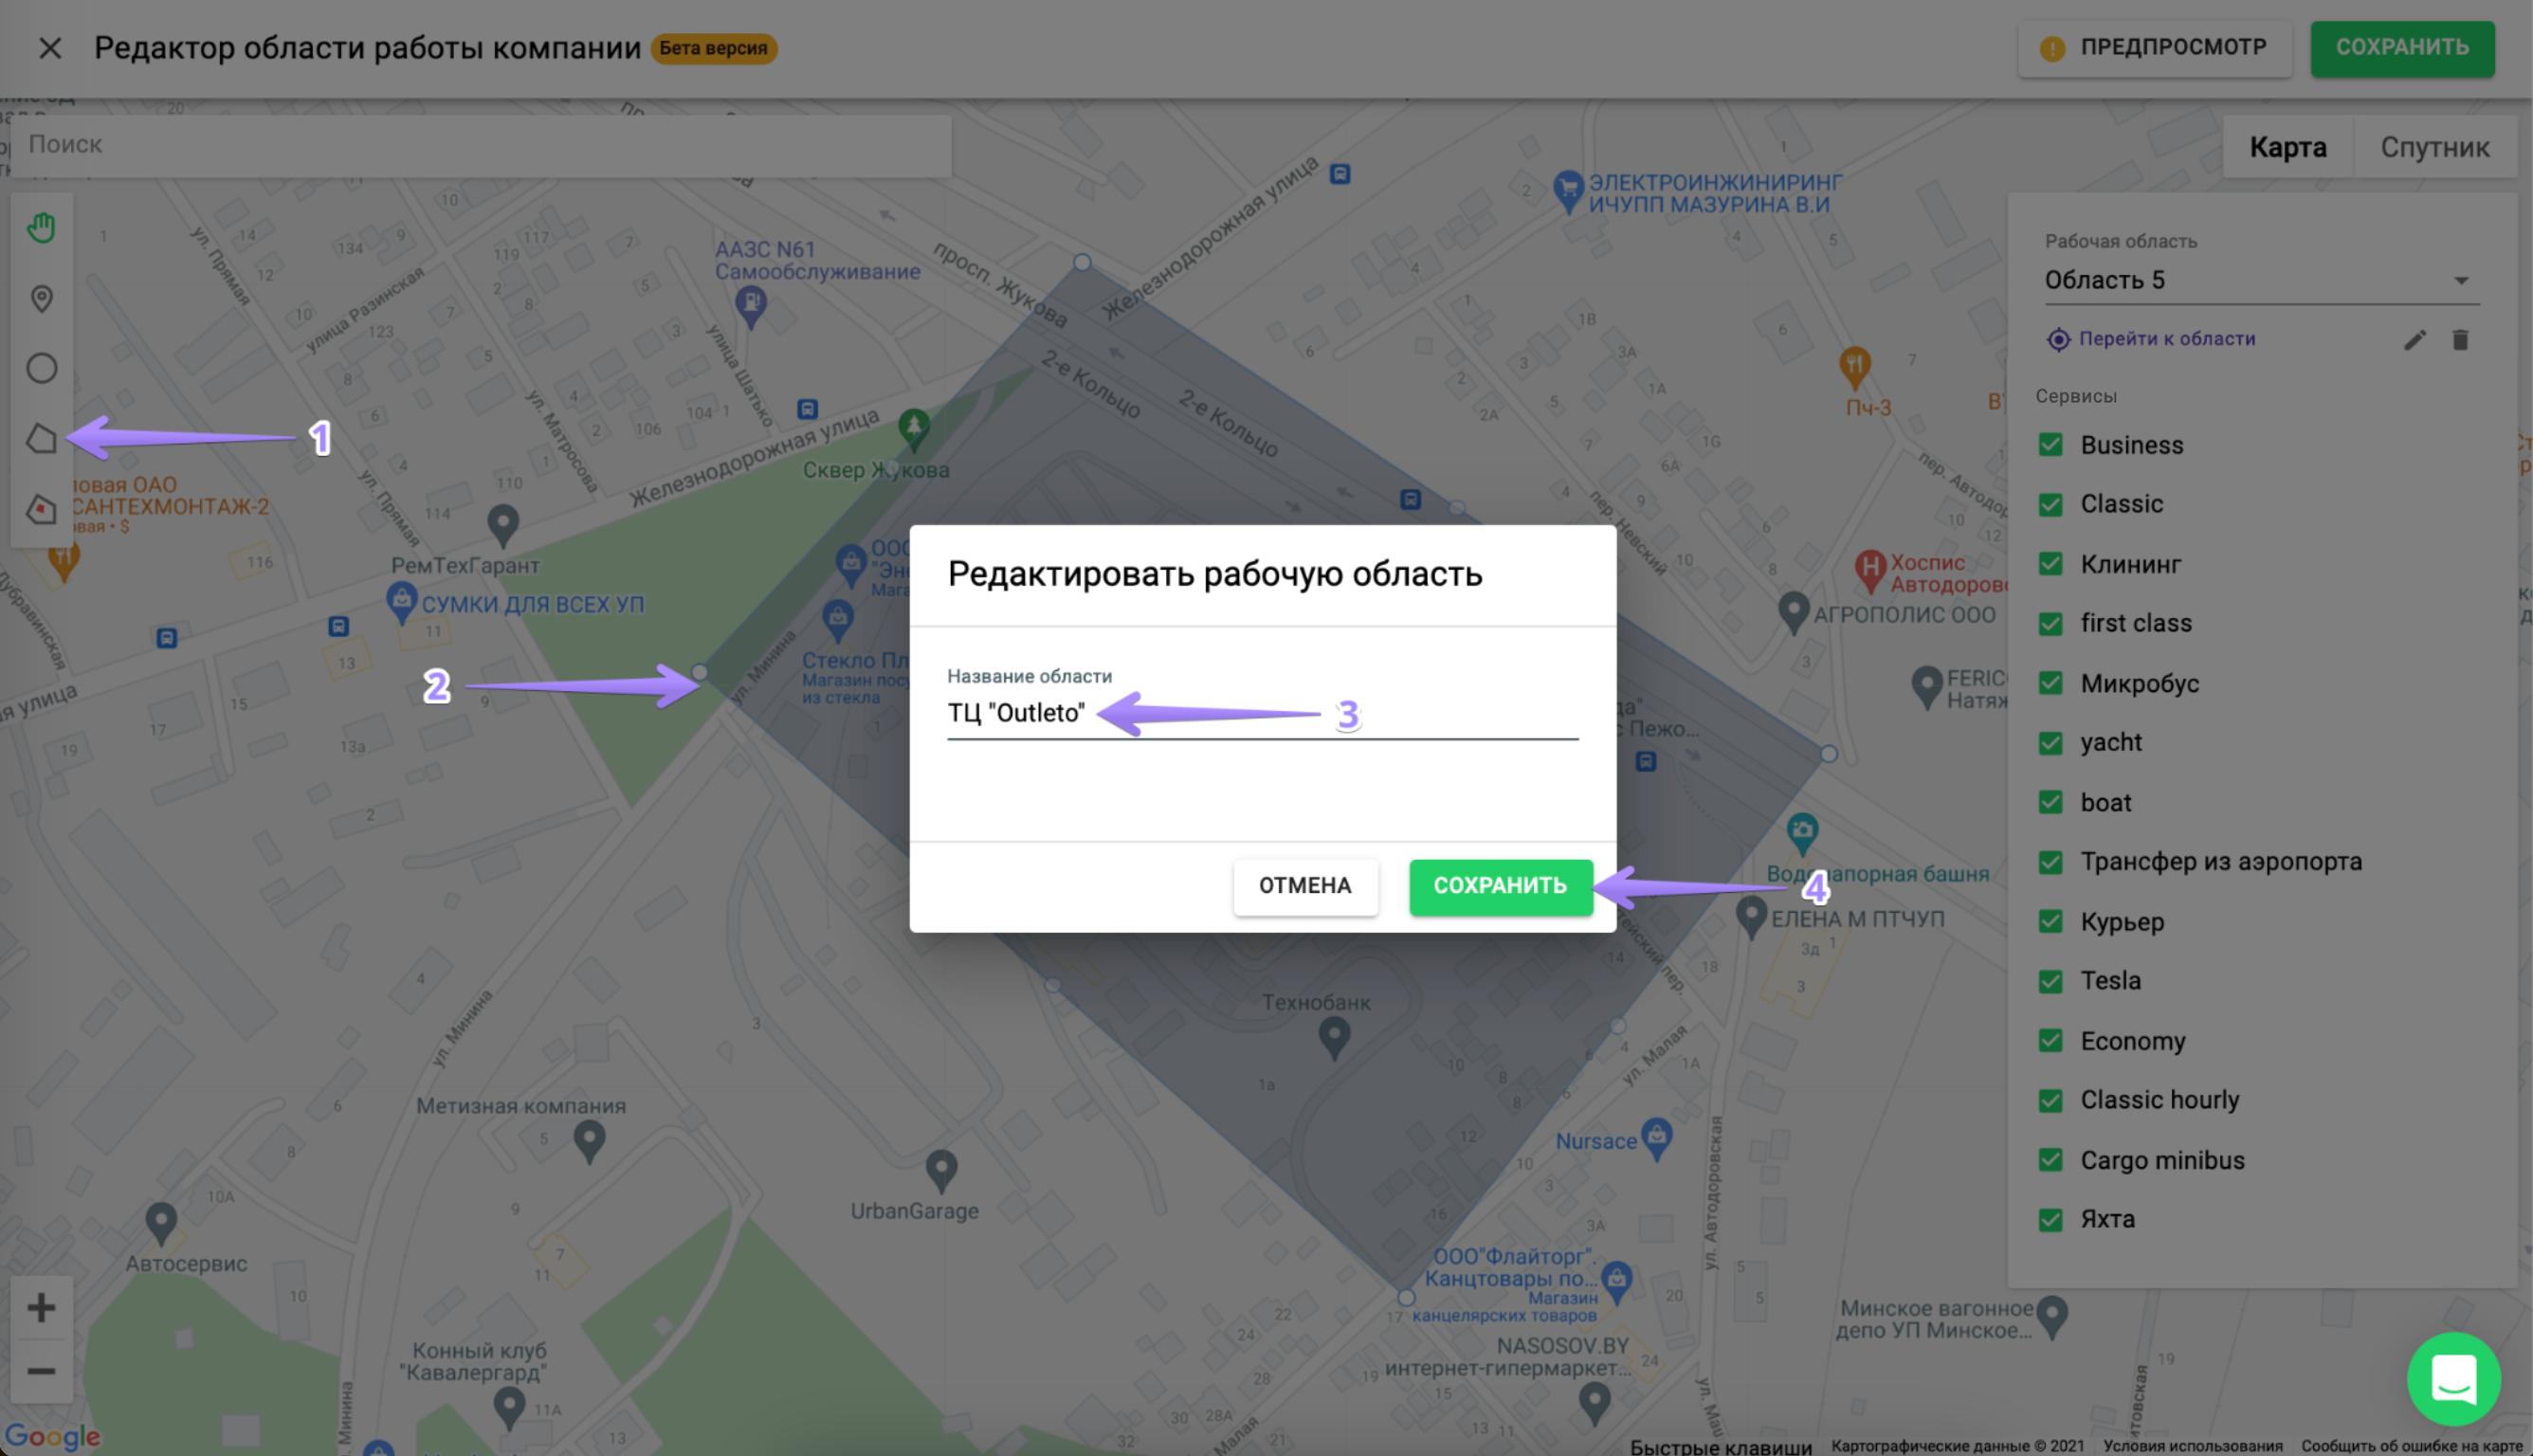Click the trash delete area icon
This screenshot has width=2533, height=1456.
(2460, 340)
